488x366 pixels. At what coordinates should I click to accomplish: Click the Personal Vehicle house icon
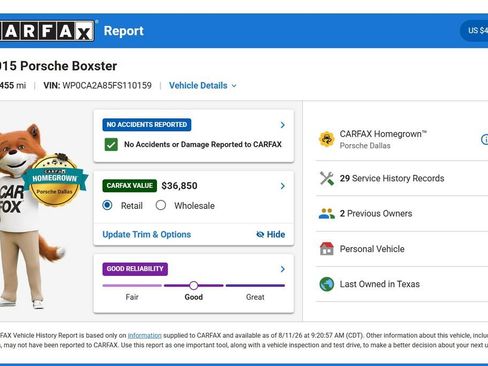327,249
